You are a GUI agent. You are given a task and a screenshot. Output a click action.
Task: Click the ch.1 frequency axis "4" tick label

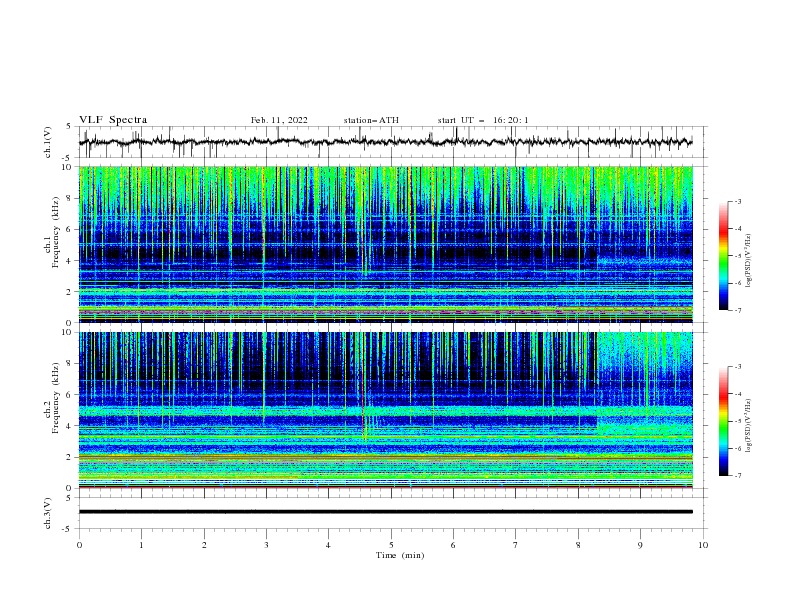(x=71, y=261)
